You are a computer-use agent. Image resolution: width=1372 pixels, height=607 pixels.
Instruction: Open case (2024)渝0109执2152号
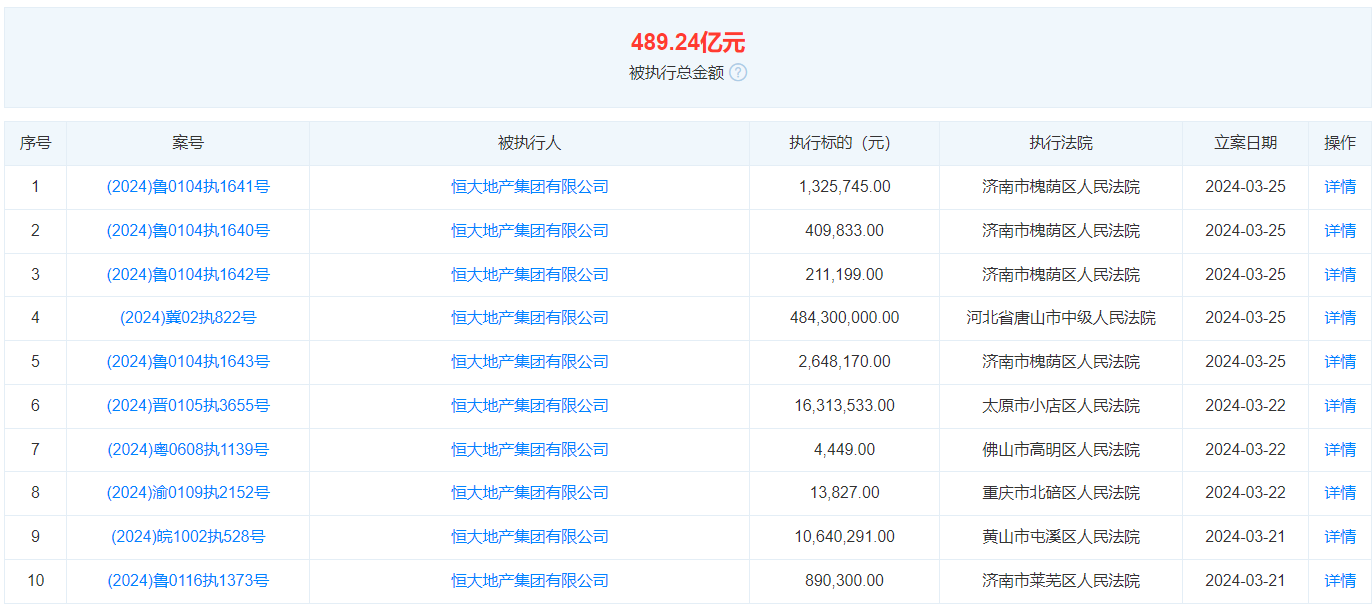[188, 492]
